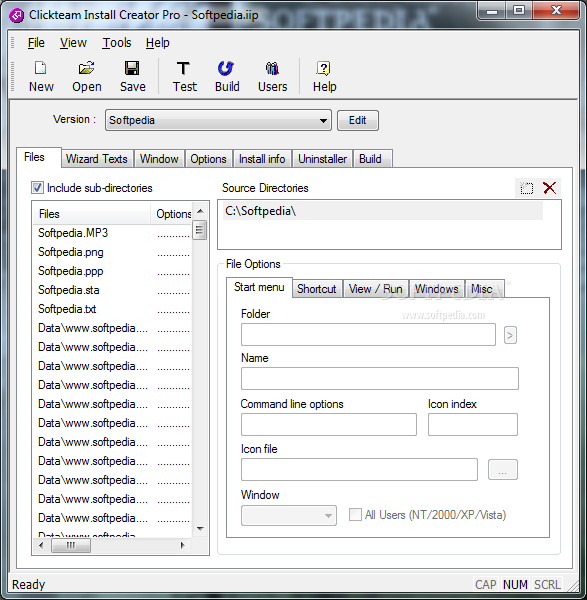This screenshot has height=600, width=587.
Task: Open the Tools menu
Action: point(117,43)
